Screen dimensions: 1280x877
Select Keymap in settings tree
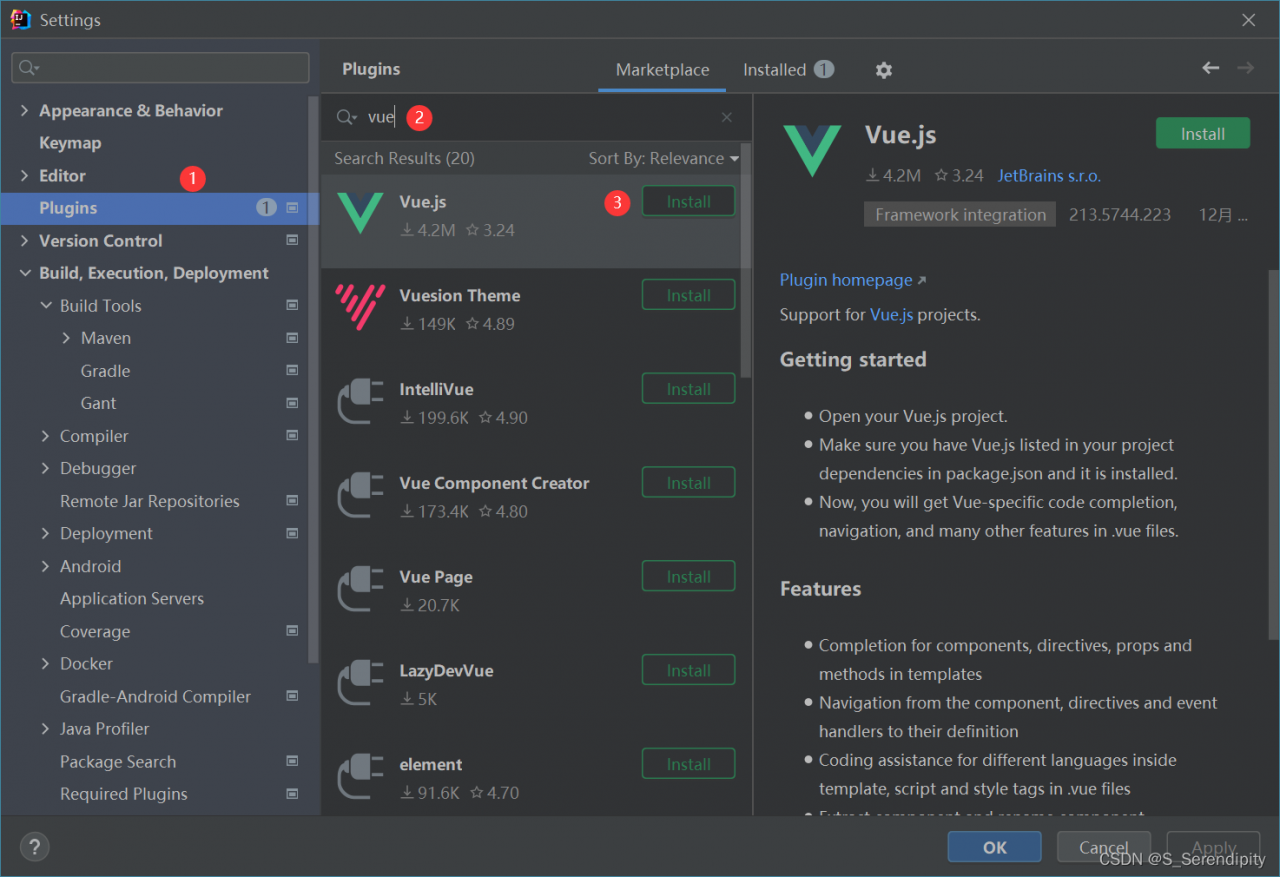pyautogui.click(x=70, y=143)
